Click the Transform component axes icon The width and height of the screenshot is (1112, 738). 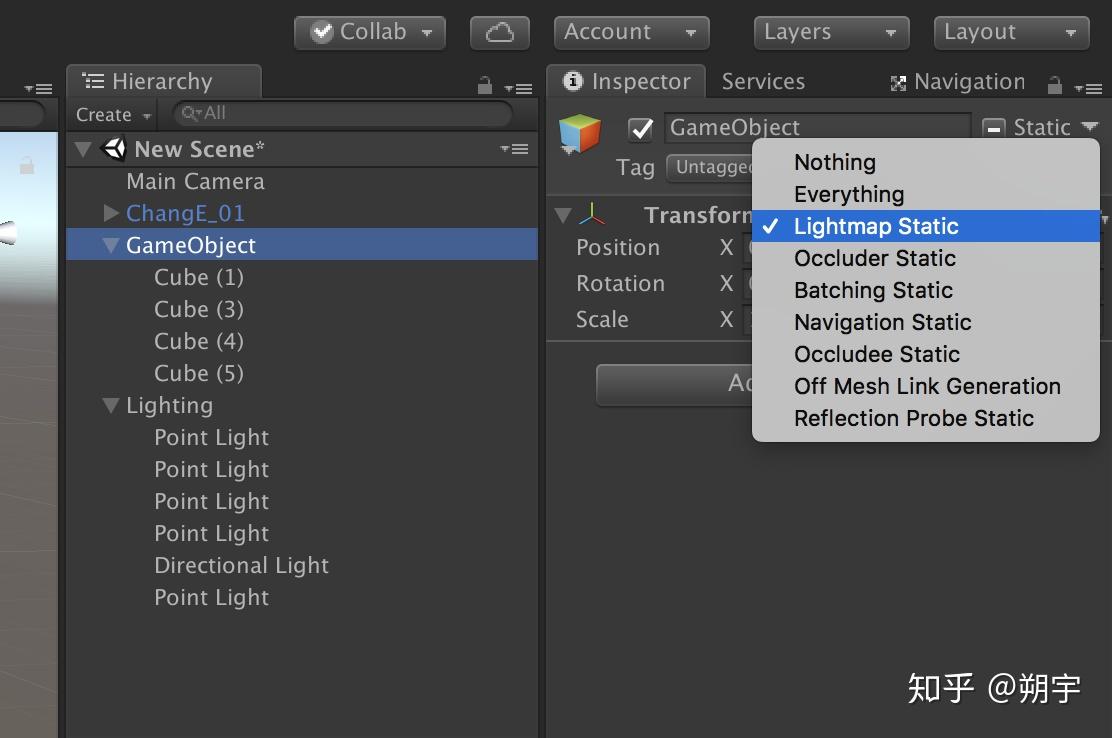(x=591, y=214)
